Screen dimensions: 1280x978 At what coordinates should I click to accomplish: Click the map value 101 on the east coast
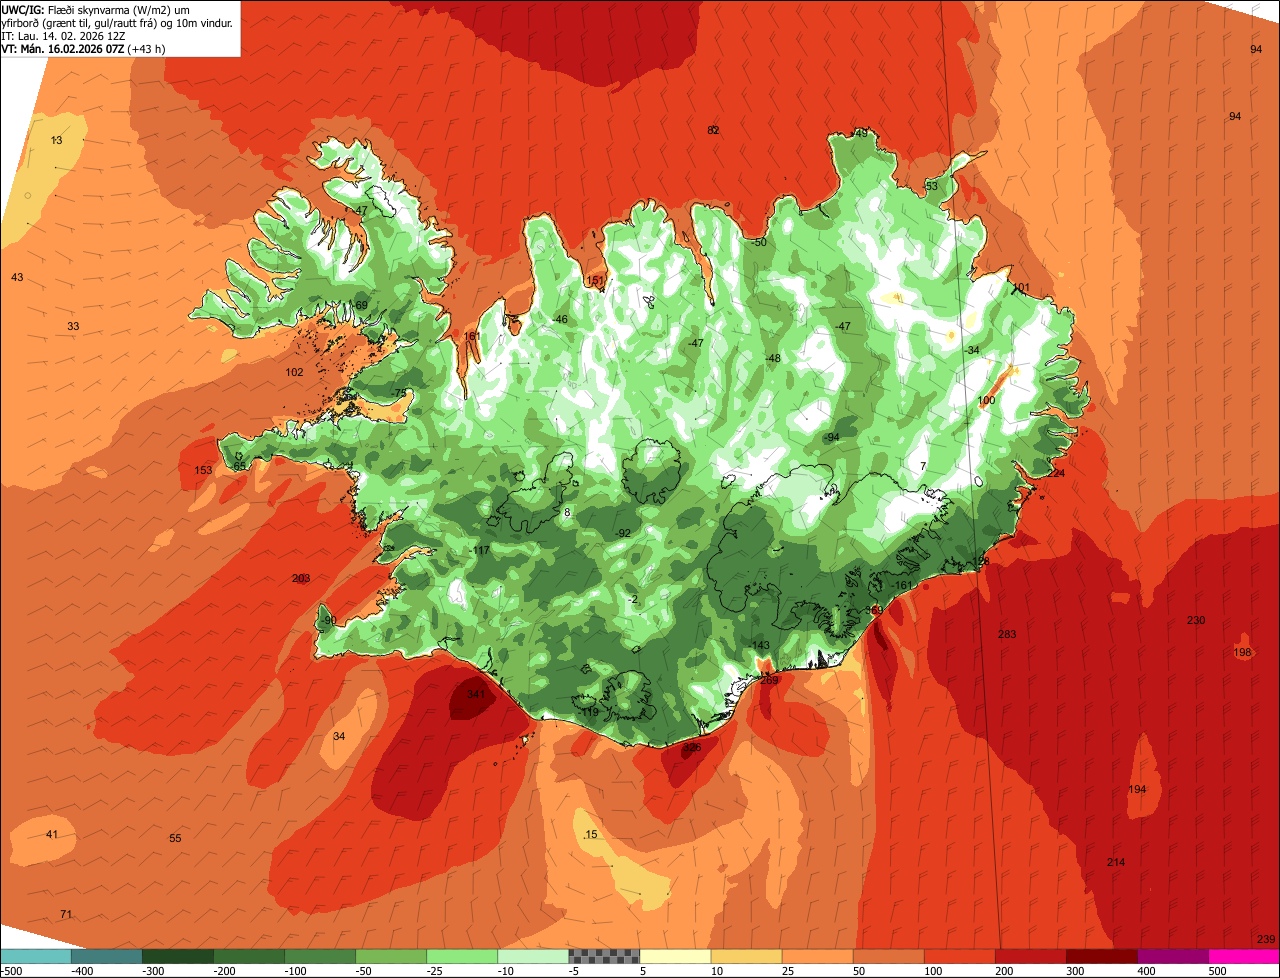(1021, 288)
